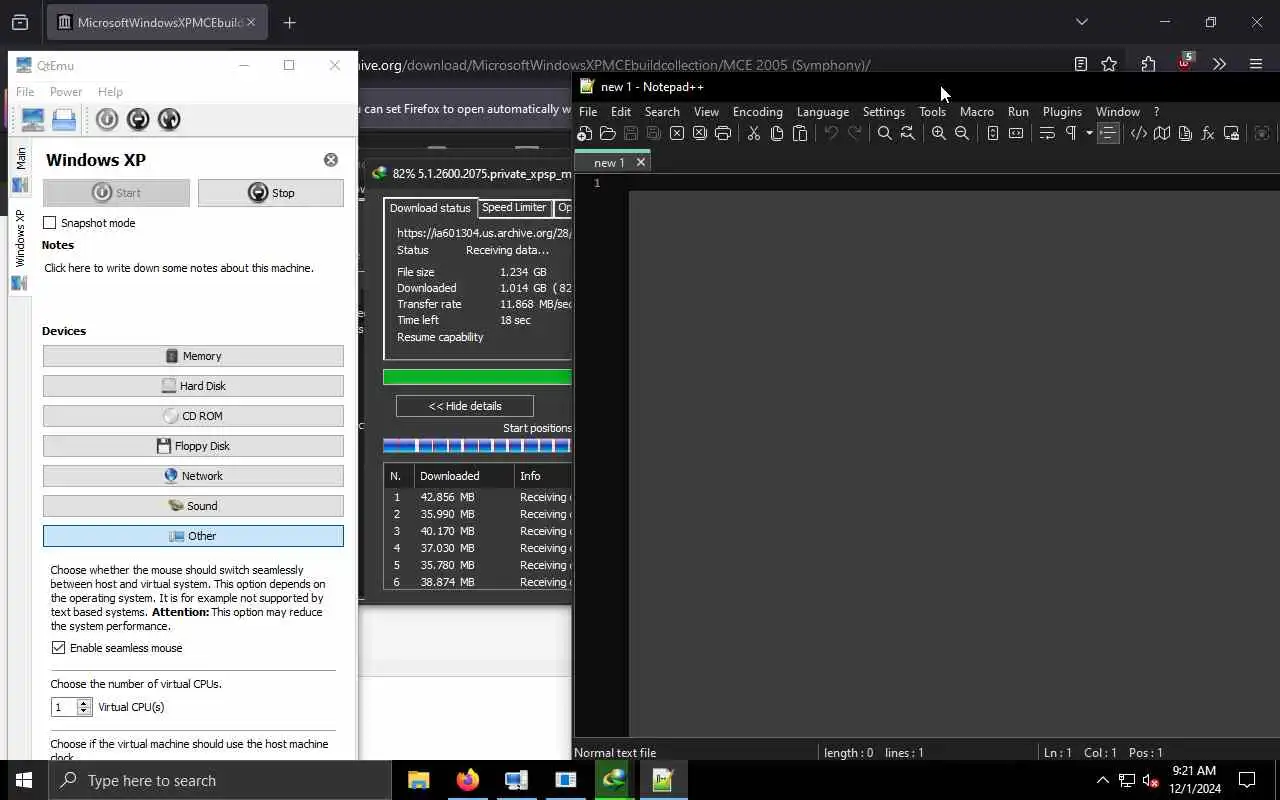Increase virtual CPU count with up arrow
Viewport: 1280px width, 800px height.
(84, 703)
